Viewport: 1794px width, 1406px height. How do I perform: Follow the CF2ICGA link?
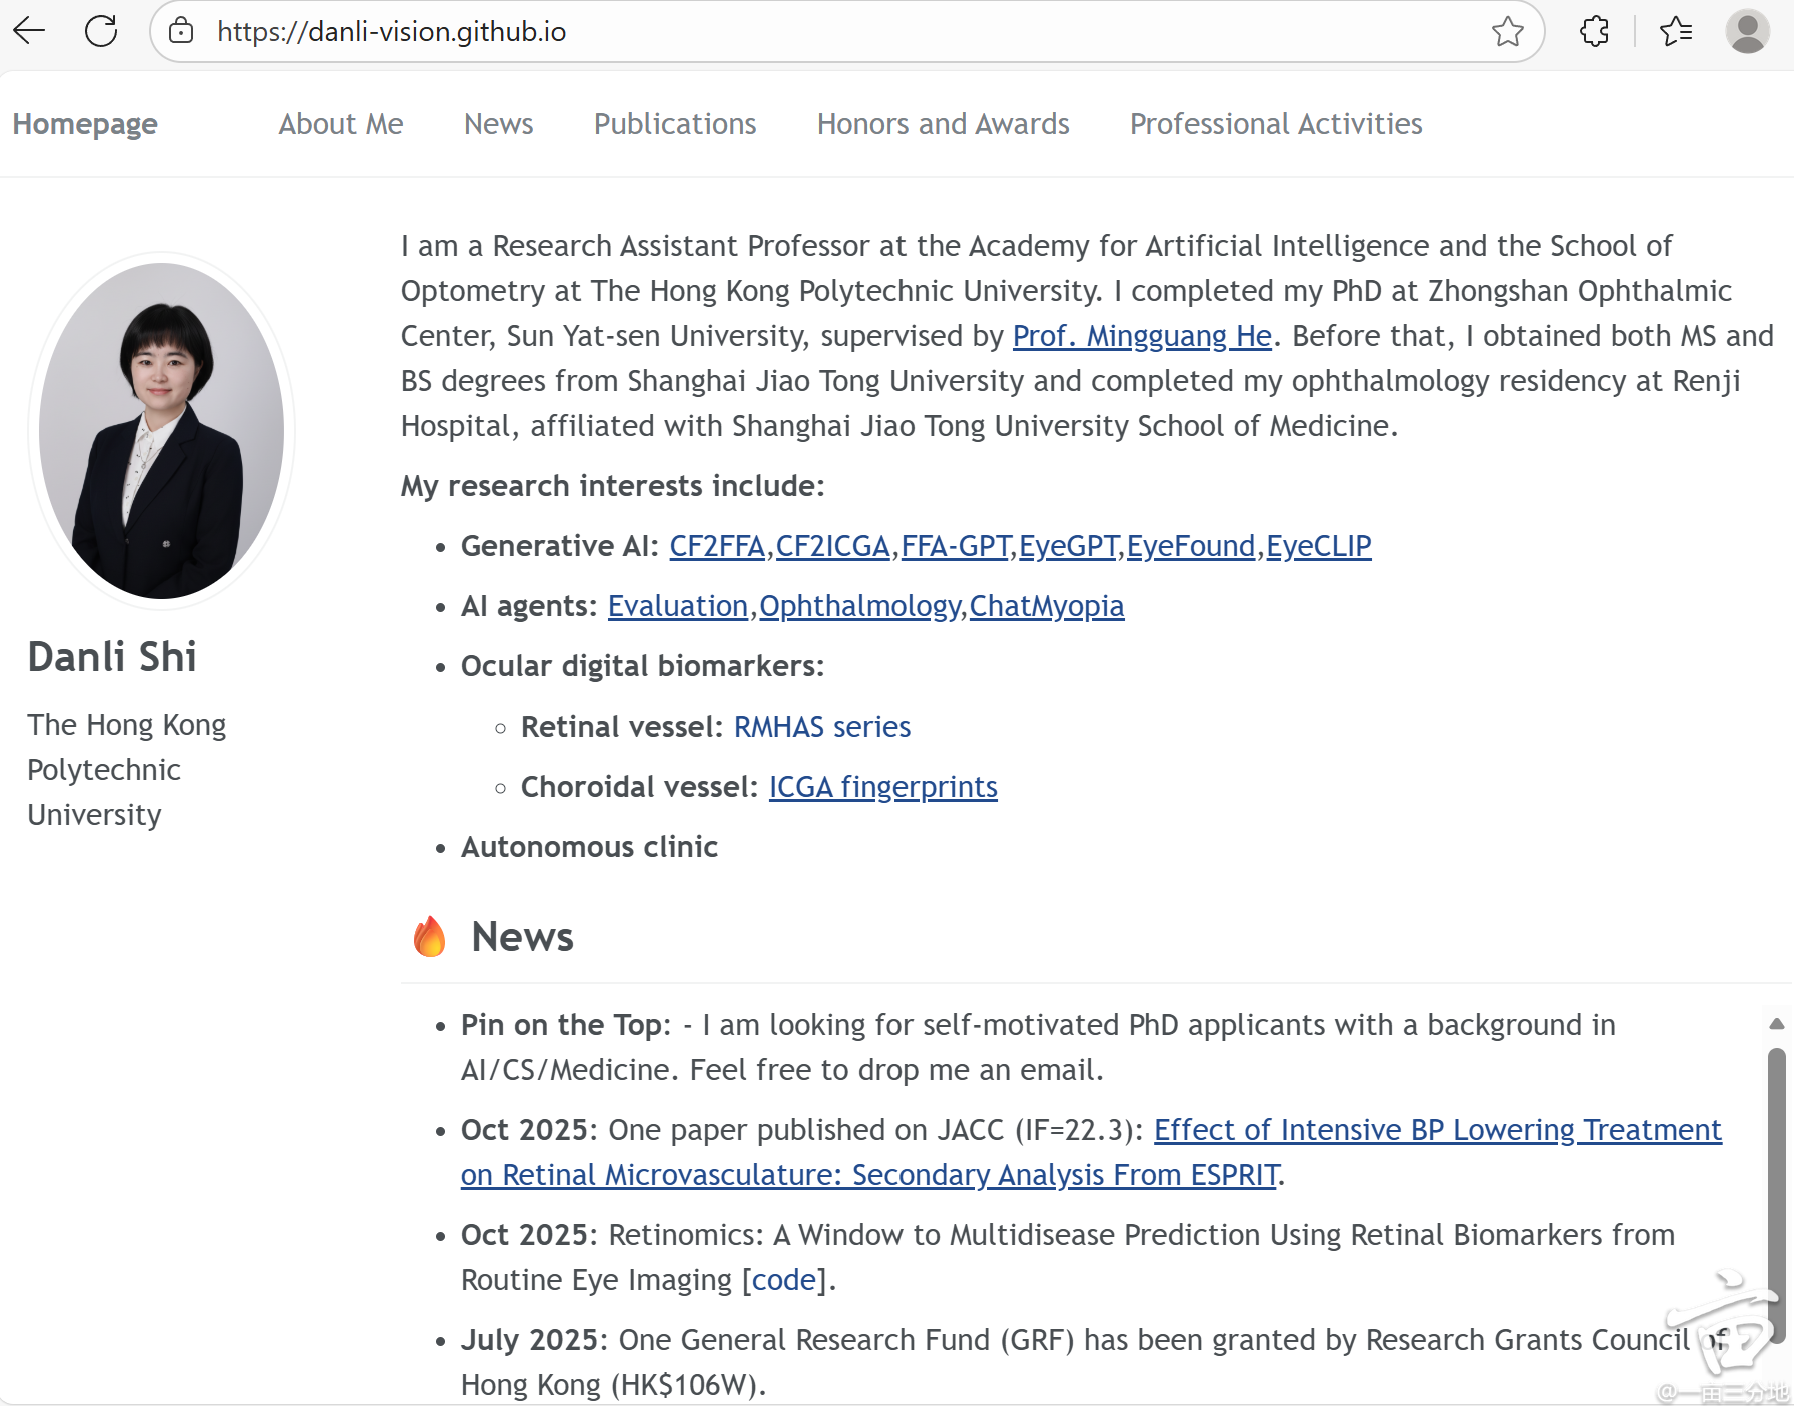(833, 546)
